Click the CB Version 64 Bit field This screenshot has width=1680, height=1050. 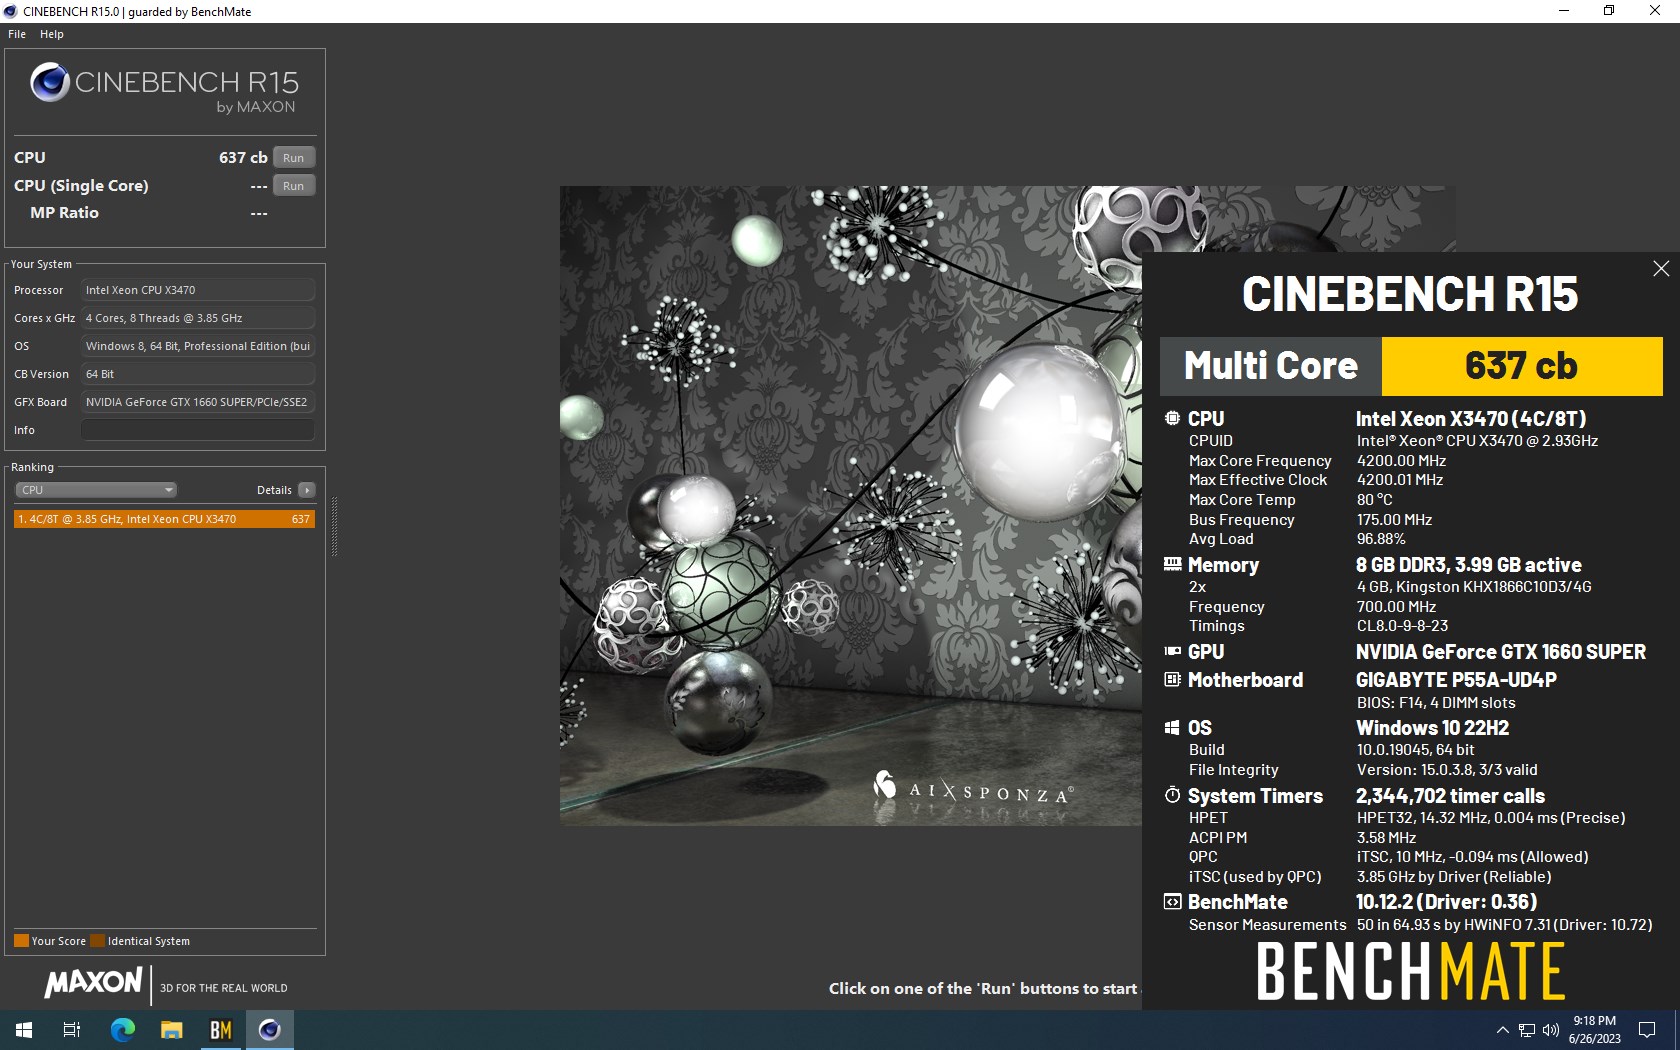point(198,374)
